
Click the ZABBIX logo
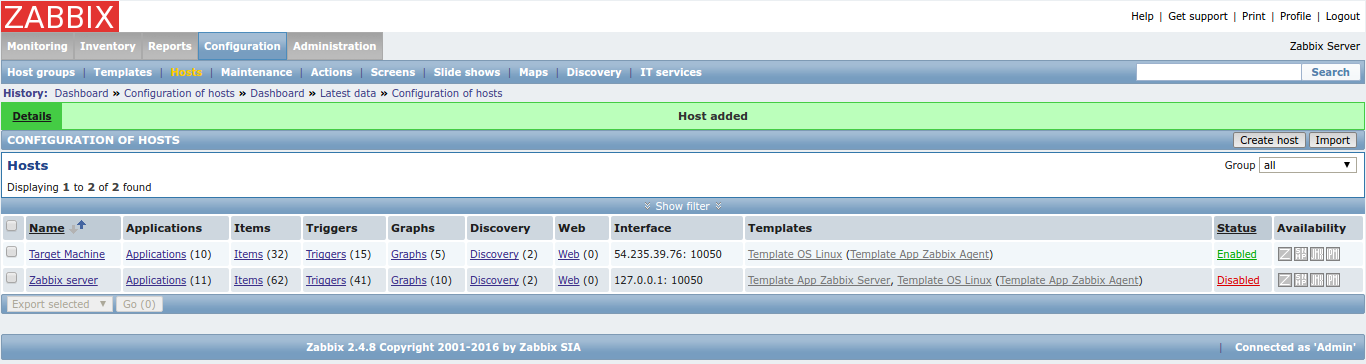pos(60,16)
